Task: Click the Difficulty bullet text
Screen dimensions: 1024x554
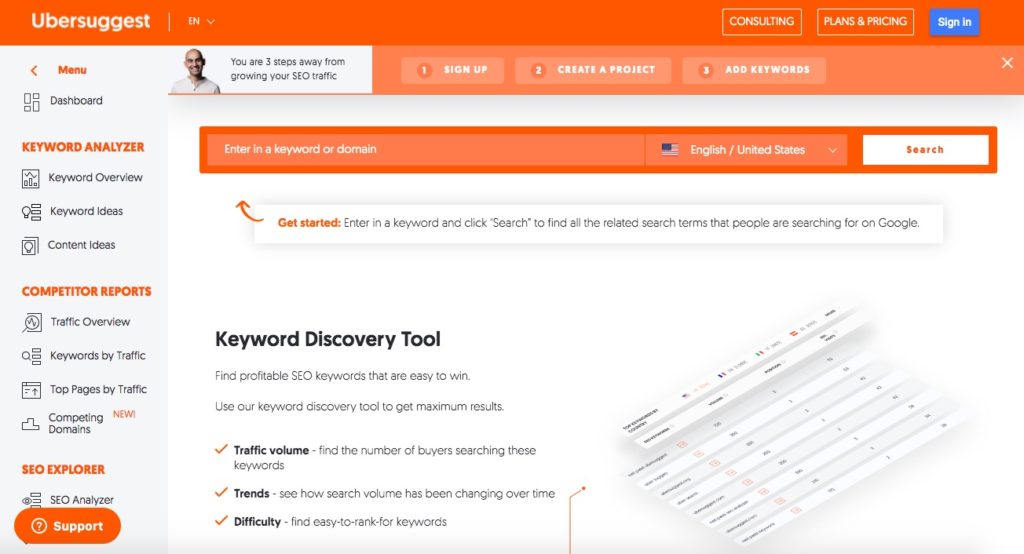Action: click(340, 521)
